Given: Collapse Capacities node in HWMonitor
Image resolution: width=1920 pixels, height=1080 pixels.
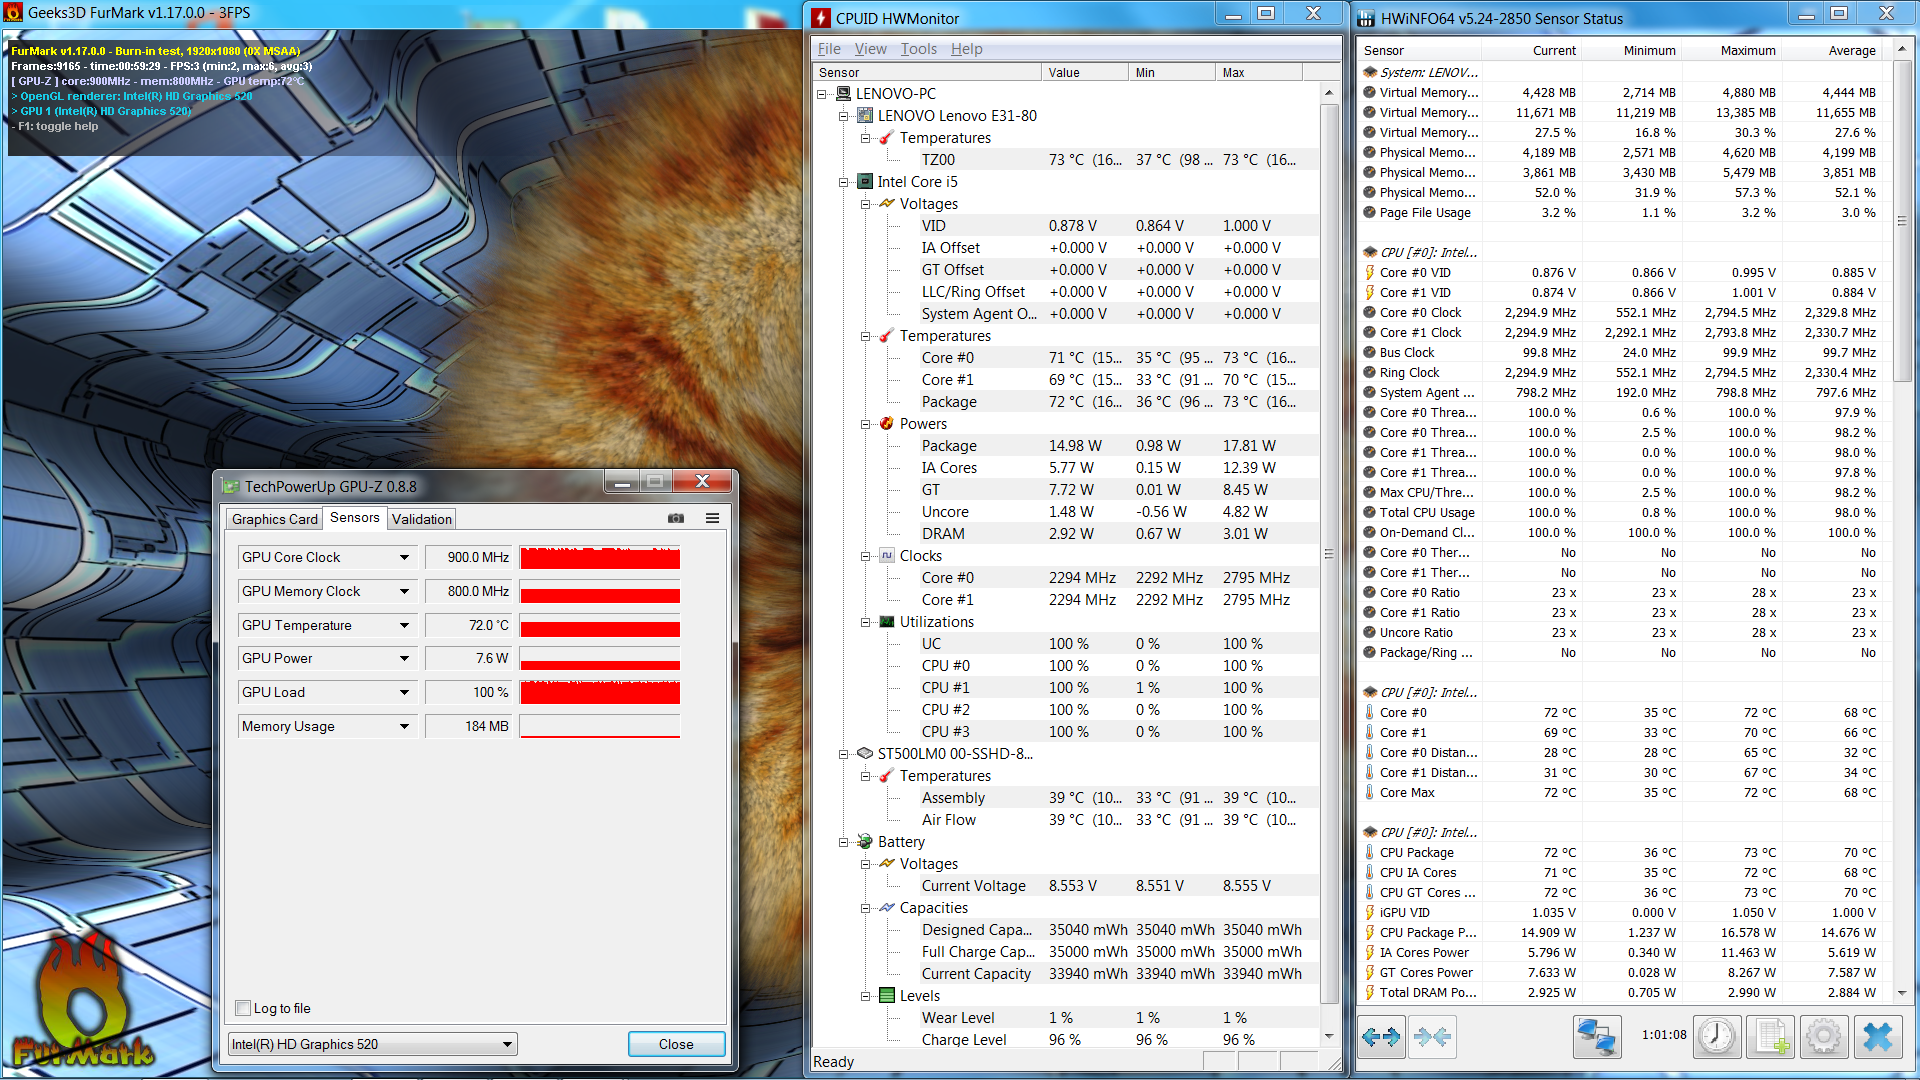Looking at the screenshot, I should pyautogui.click(x=866, y=908).
